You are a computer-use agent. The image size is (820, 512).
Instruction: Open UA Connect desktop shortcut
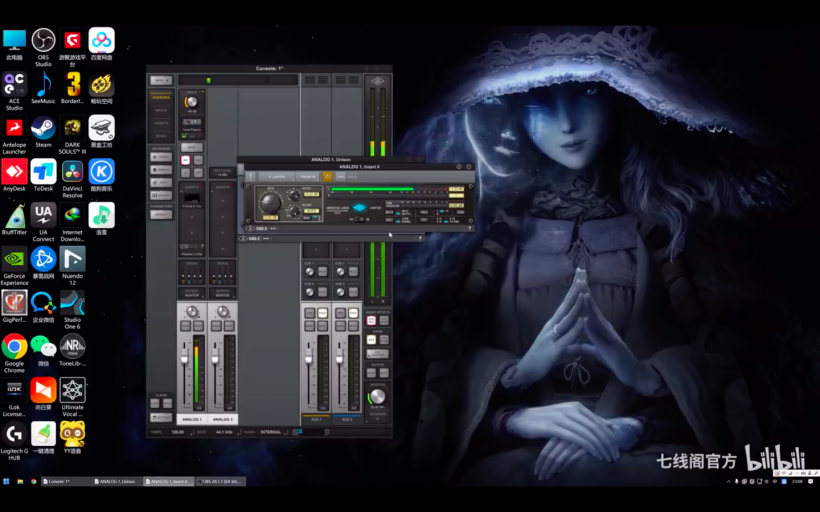(x=43, y=222)
